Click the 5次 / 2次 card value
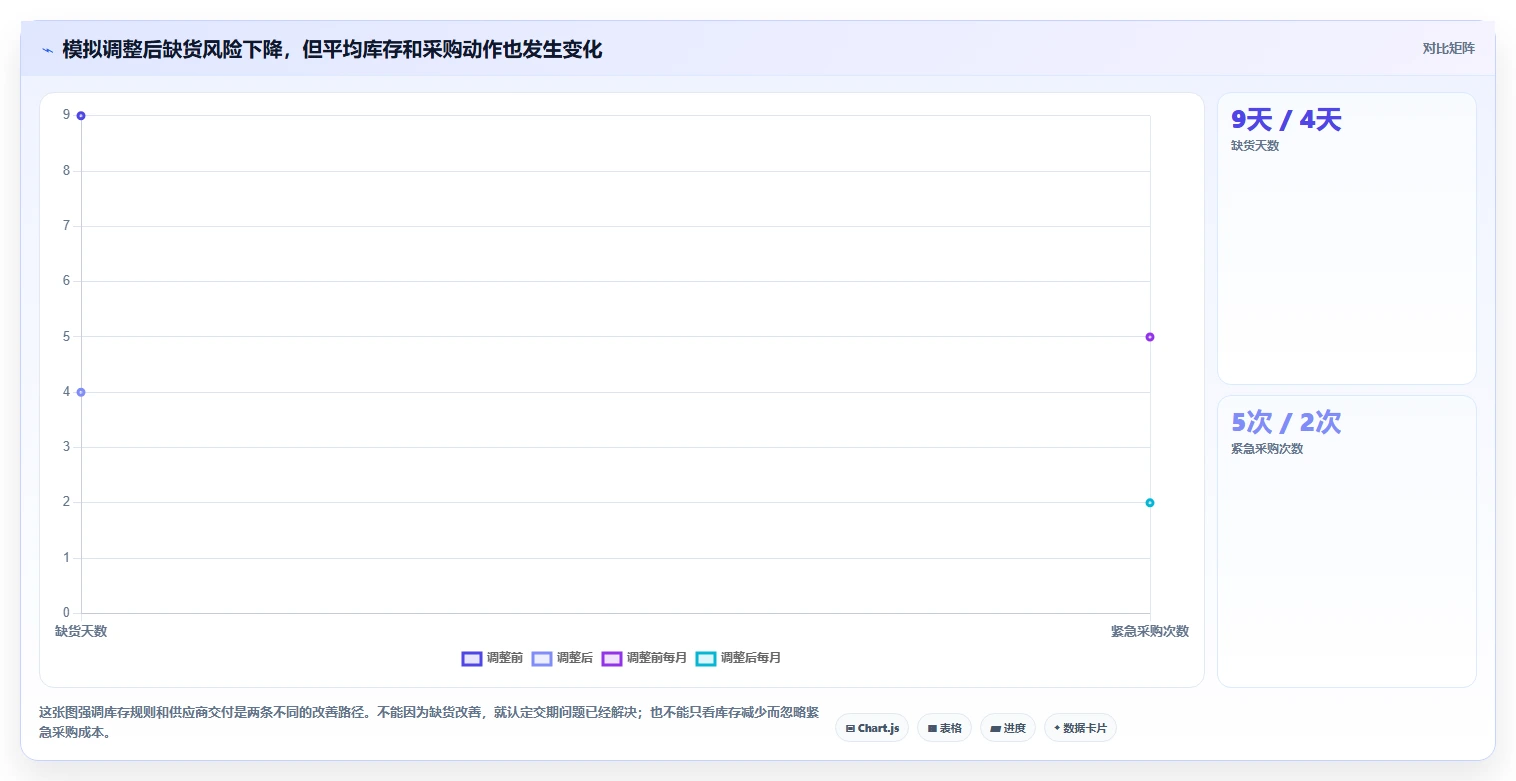The height and width of the screenshot is (781, 1516). (x=1286, y=423)
